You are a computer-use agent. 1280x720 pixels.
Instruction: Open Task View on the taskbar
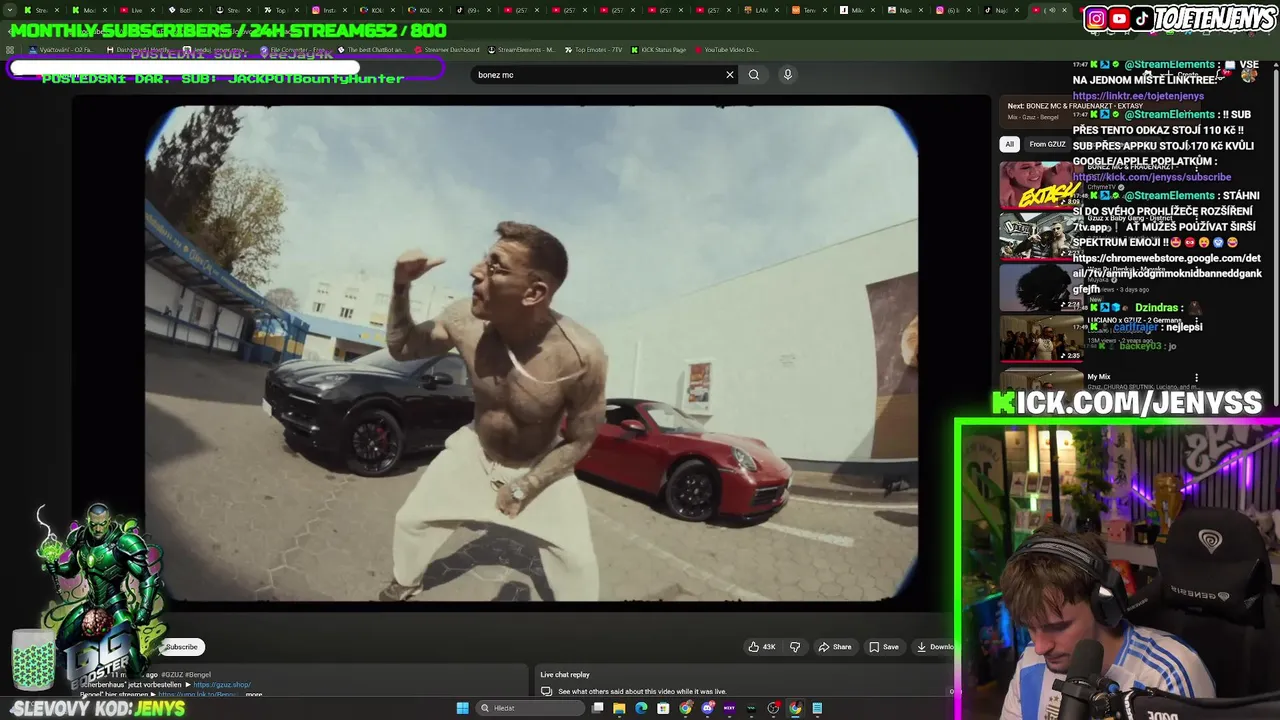tap(597, 708)
